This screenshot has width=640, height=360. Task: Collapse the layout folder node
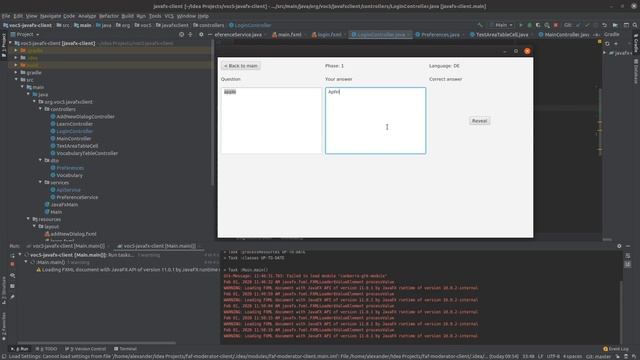[34, 227]
